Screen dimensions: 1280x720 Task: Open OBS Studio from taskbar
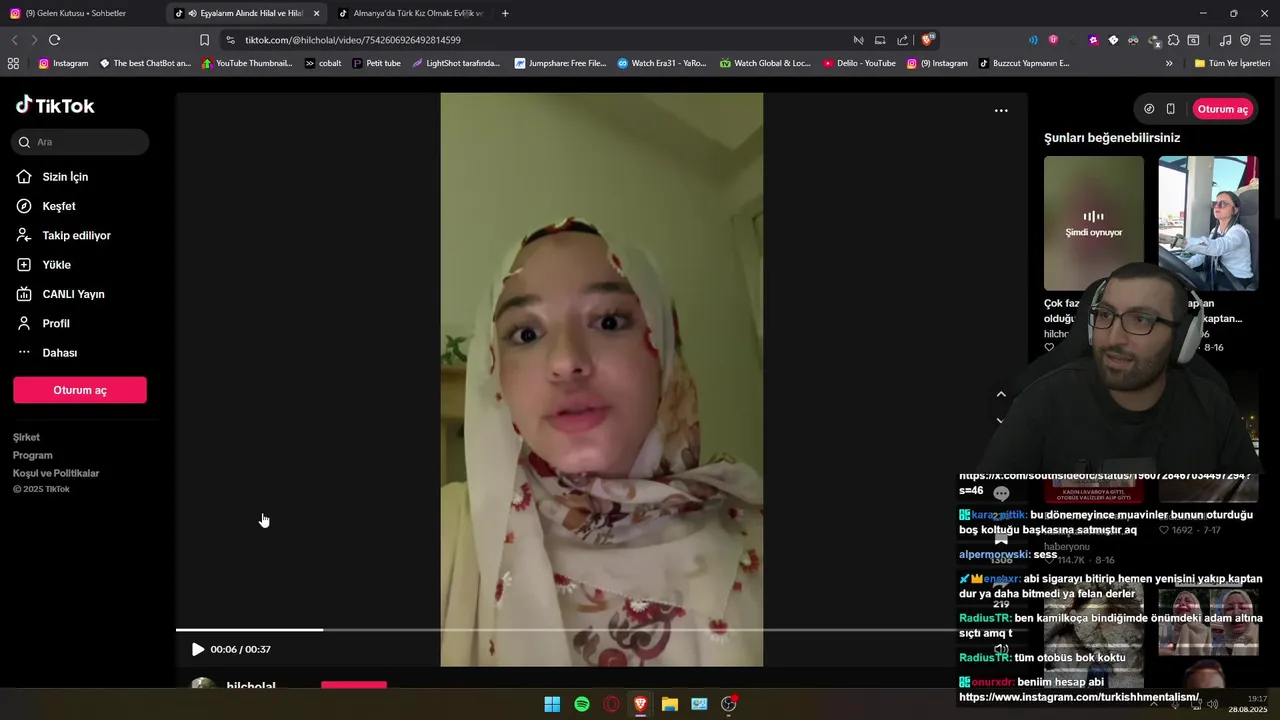pyautogui.click(x=729, y=704)
